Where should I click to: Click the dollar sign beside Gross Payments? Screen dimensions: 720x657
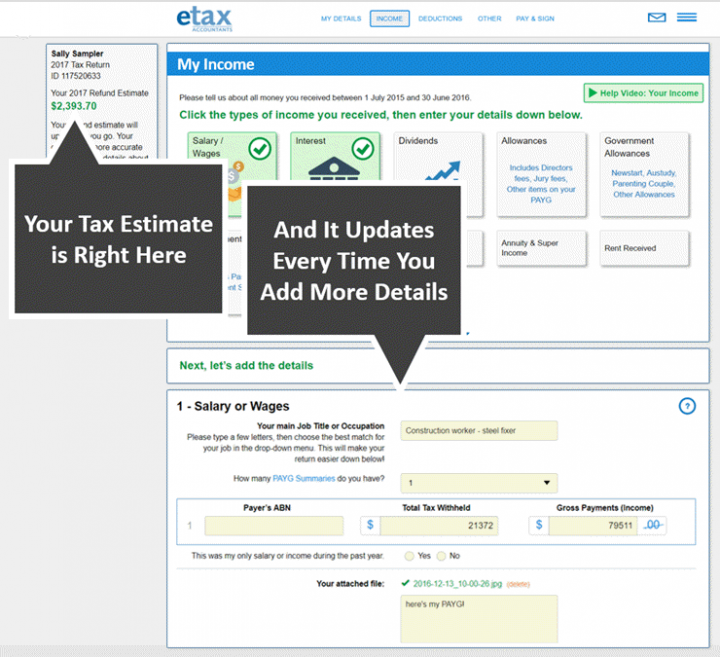tap(539, 525)
